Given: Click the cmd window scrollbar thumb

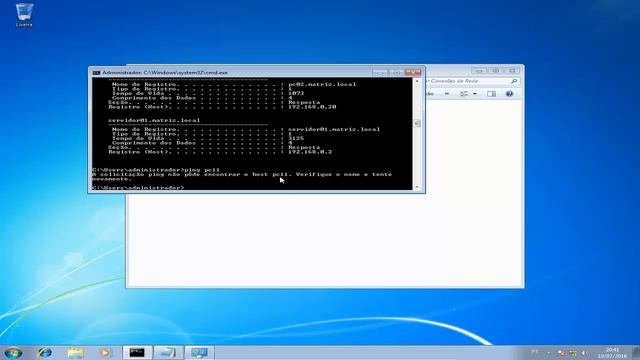Looking at the screenshot, I should (x=417, y=123).
